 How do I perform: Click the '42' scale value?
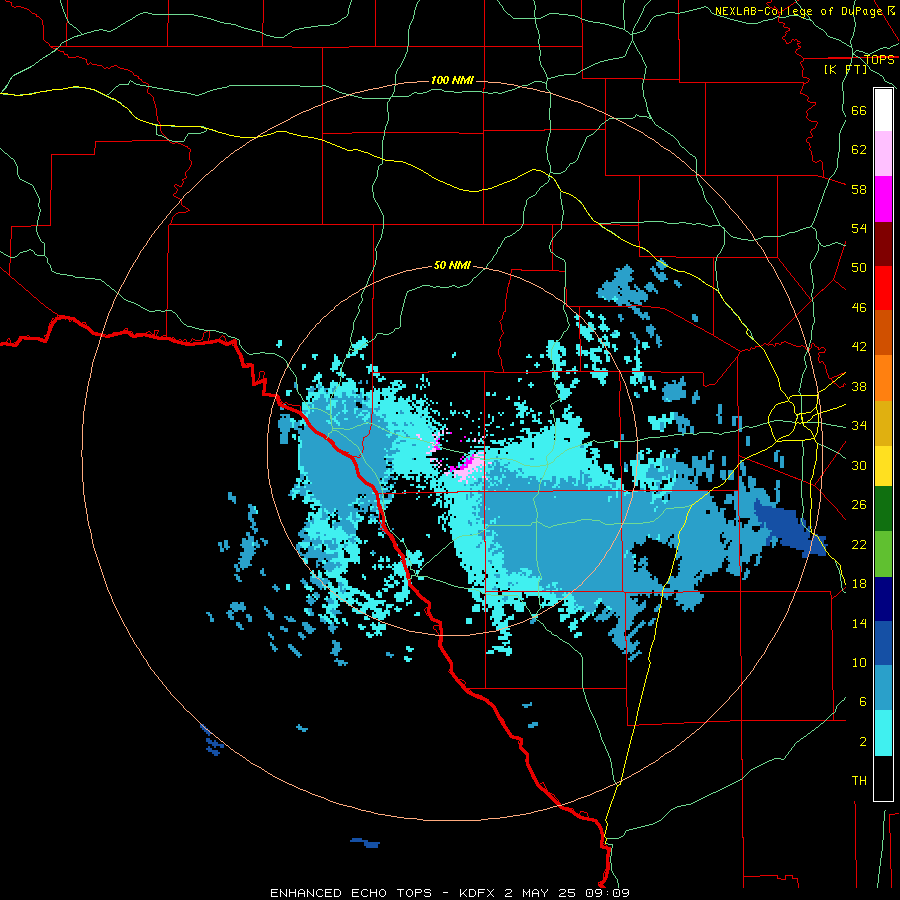tap(859, 347)
